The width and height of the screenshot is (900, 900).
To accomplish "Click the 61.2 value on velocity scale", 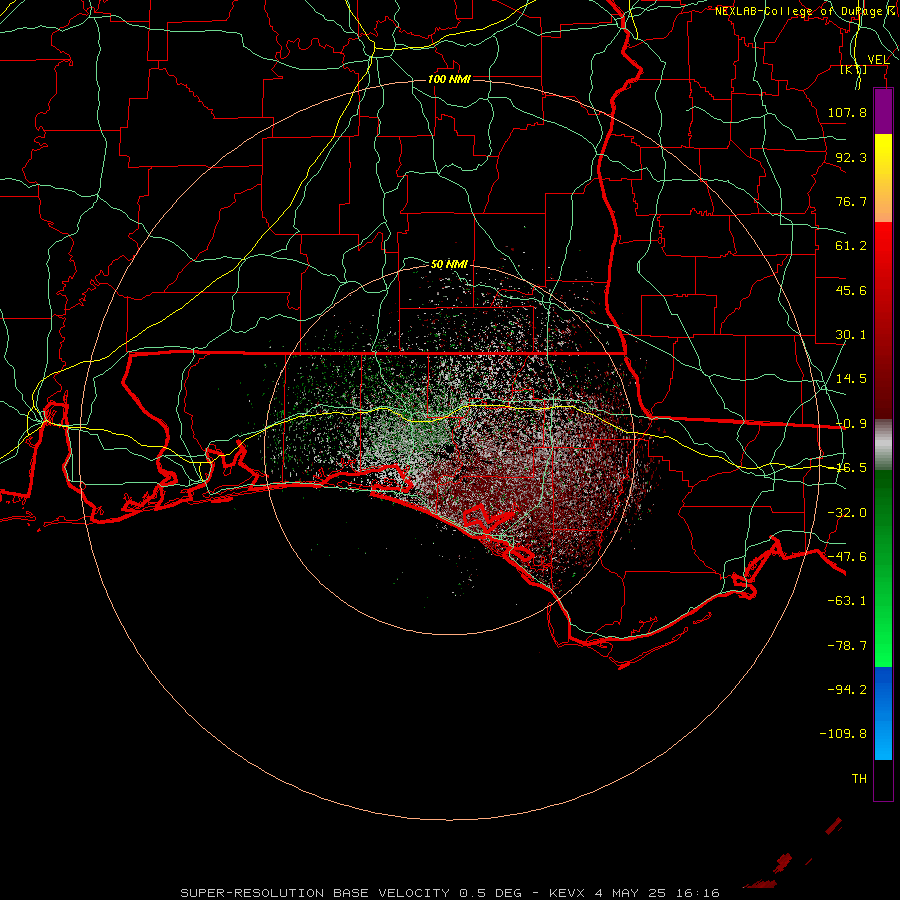I will (x=851, y=246).
